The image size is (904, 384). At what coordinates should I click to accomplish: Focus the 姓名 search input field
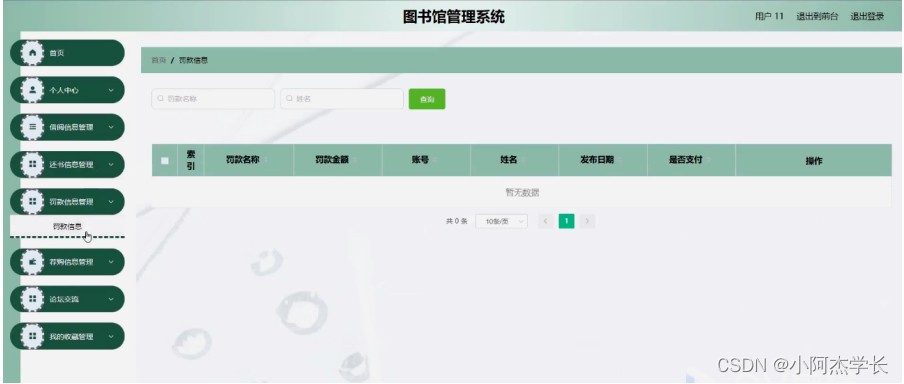[341, 99]
